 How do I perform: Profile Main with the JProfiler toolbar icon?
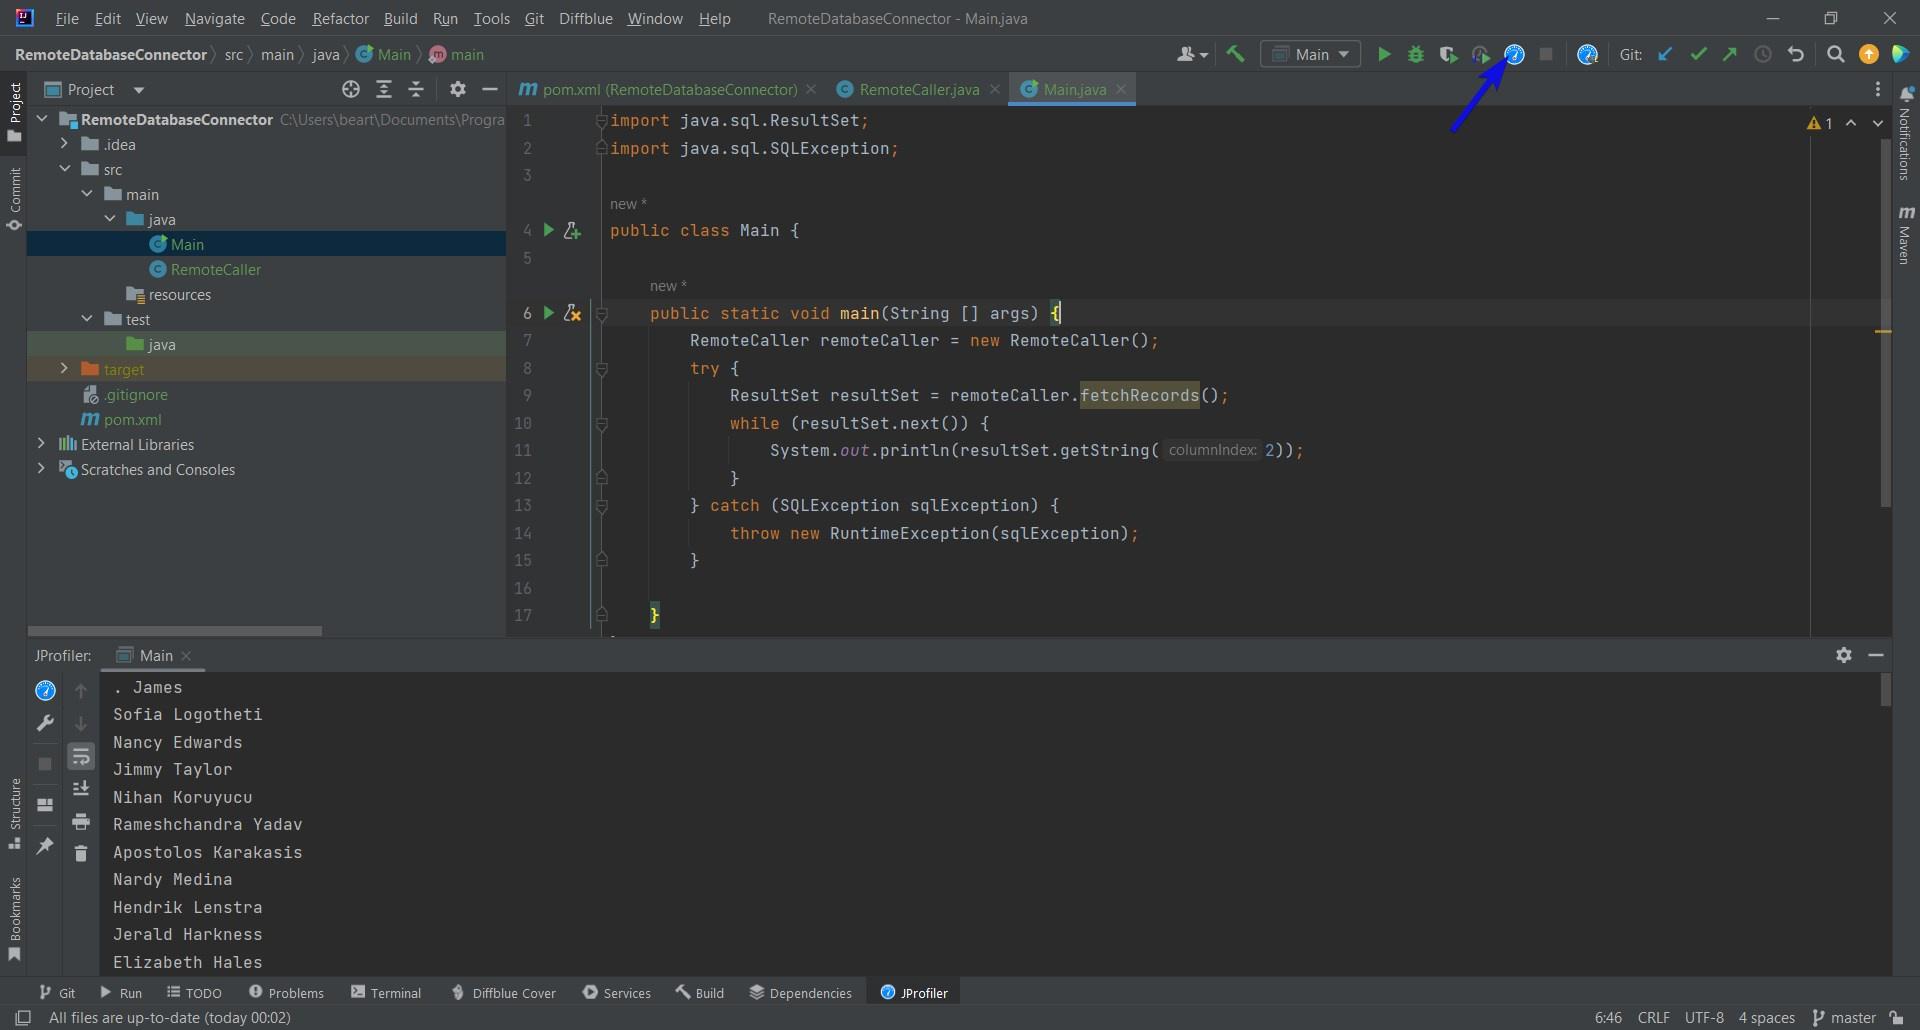pyautogui.click(x=1514, y=54)
